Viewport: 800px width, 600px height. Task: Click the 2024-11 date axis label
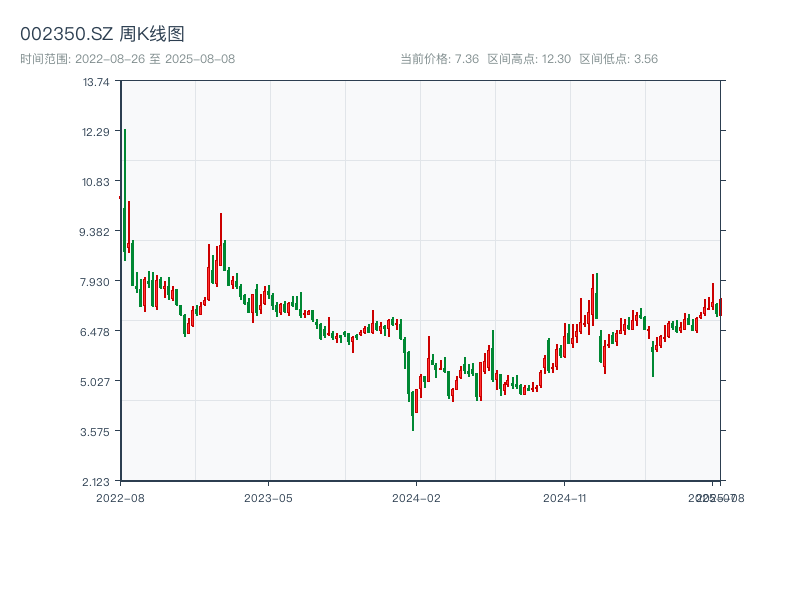(565, 497)
